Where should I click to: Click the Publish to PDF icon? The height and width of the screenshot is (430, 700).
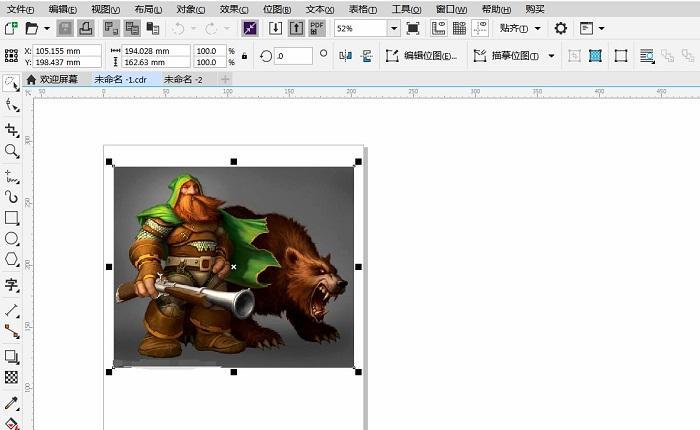coord(317,29)
